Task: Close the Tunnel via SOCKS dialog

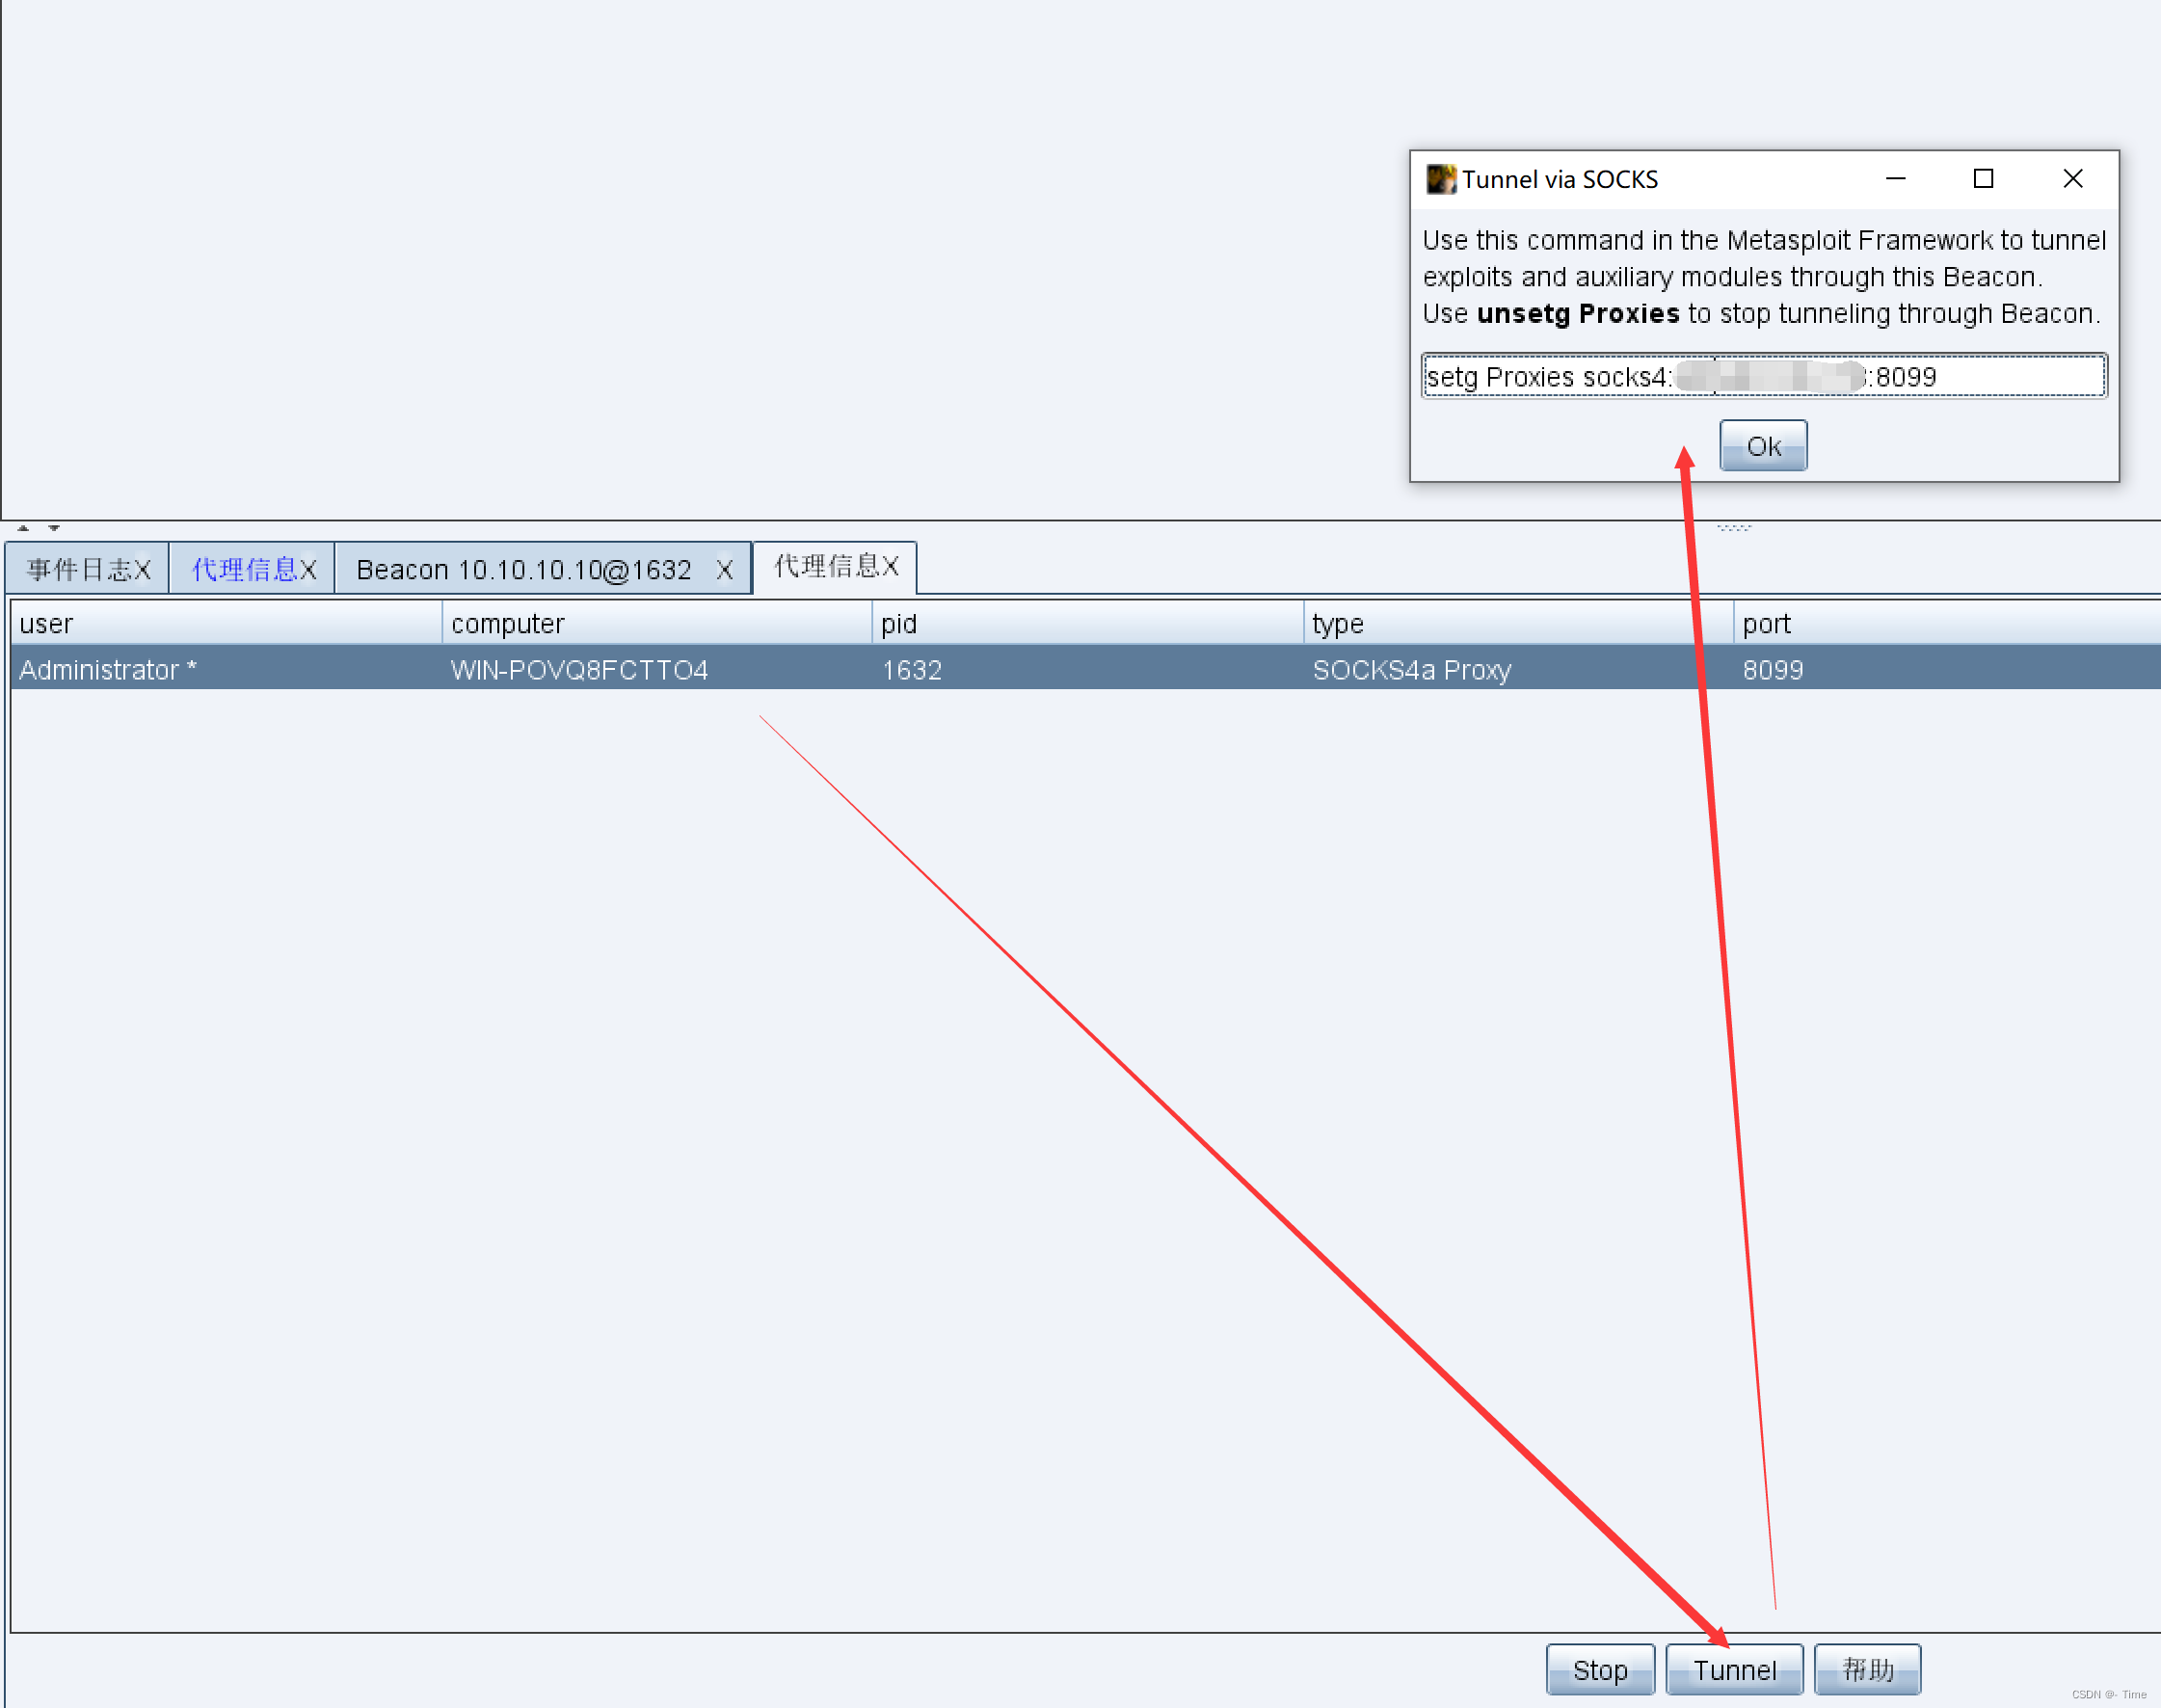Action: 2072,179
